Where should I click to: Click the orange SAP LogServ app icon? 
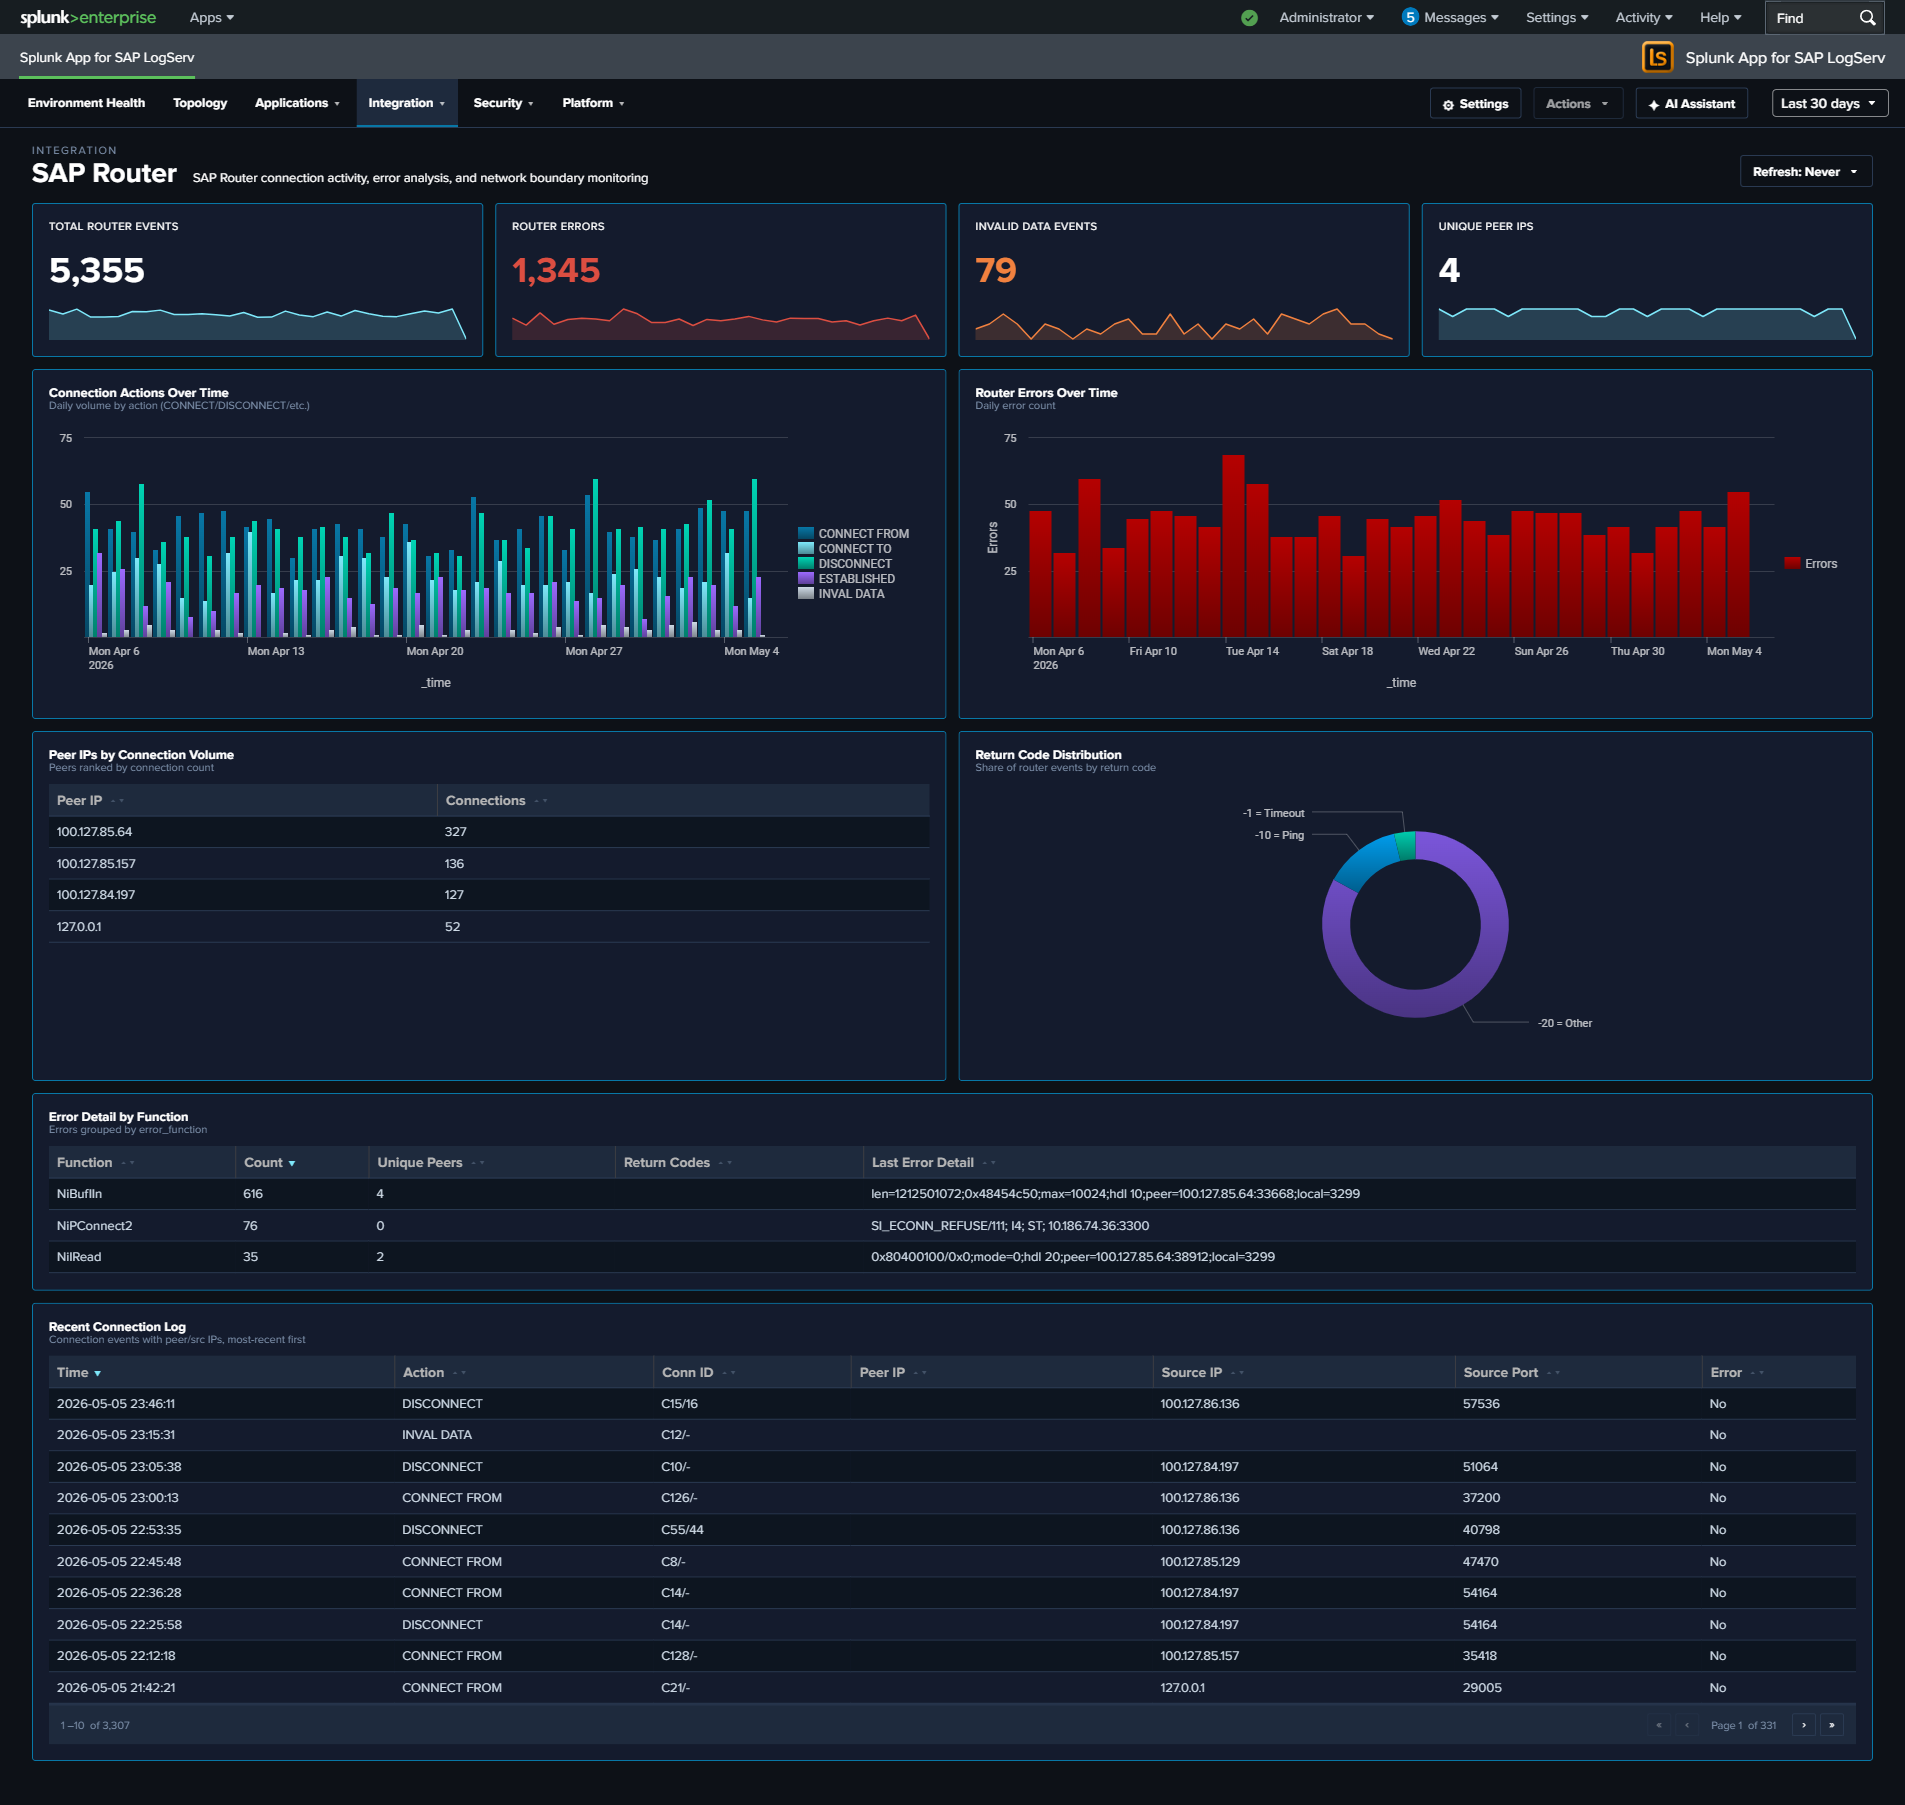1657,57
